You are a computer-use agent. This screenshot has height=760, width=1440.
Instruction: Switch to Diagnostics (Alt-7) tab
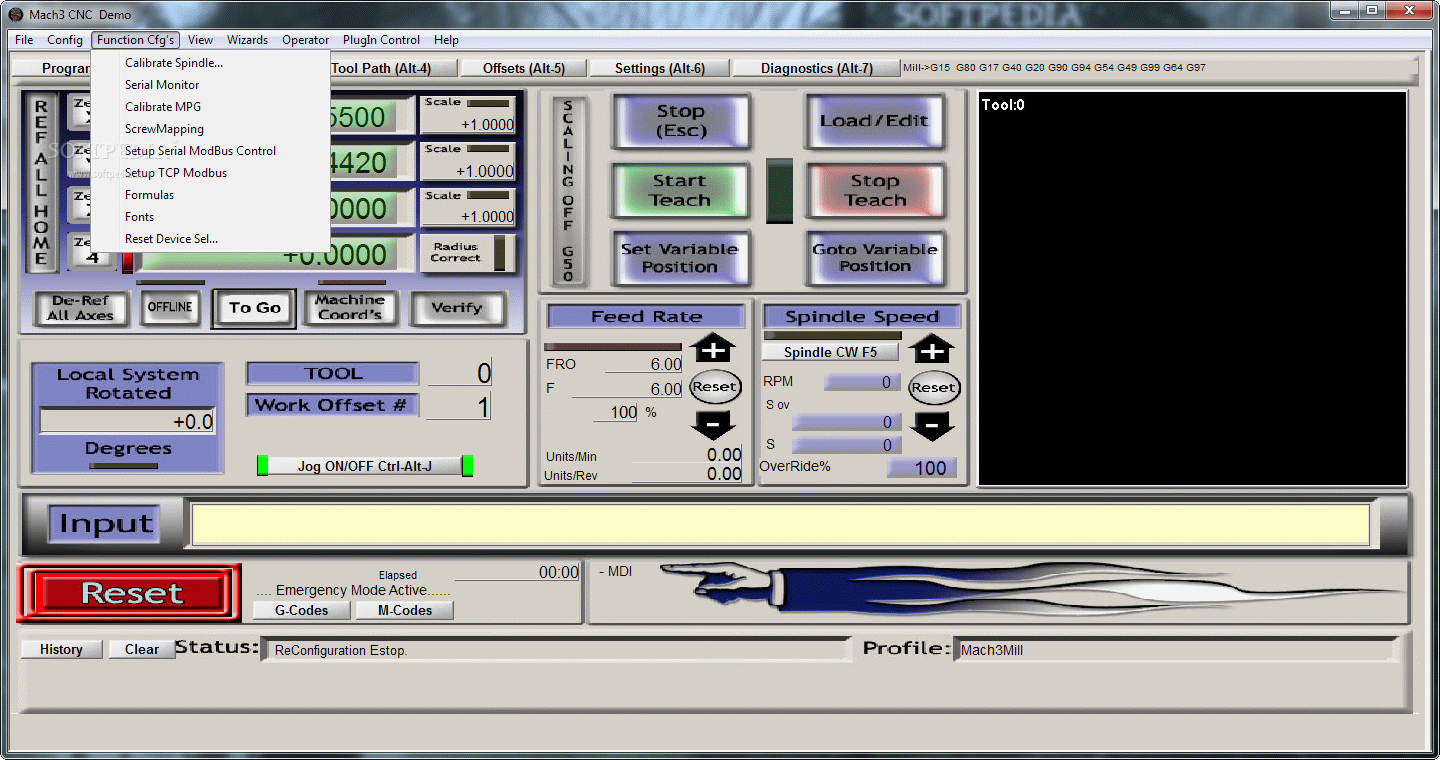coord(816,68)
